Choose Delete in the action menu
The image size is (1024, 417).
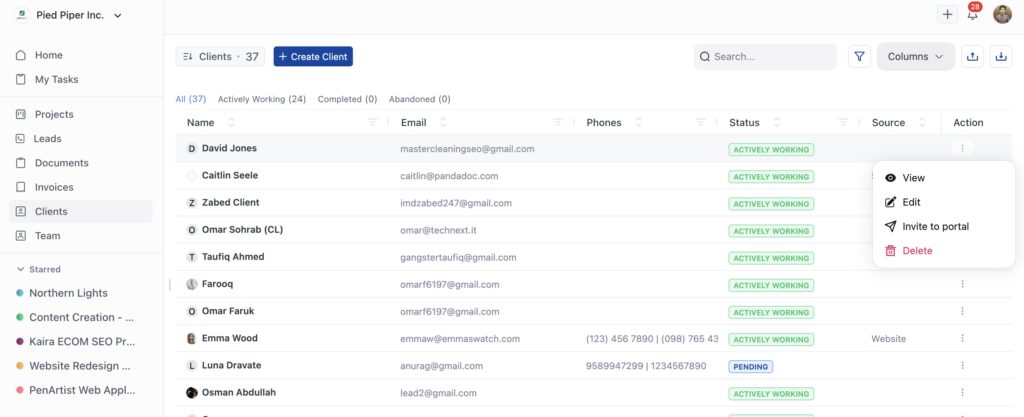[x=916, y=250]
